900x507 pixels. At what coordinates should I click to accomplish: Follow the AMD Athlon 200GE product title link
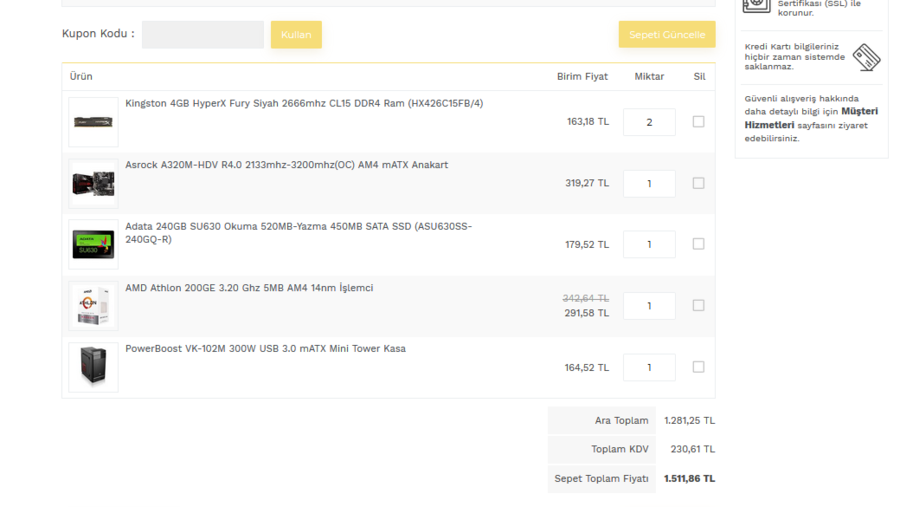point(249,288)
